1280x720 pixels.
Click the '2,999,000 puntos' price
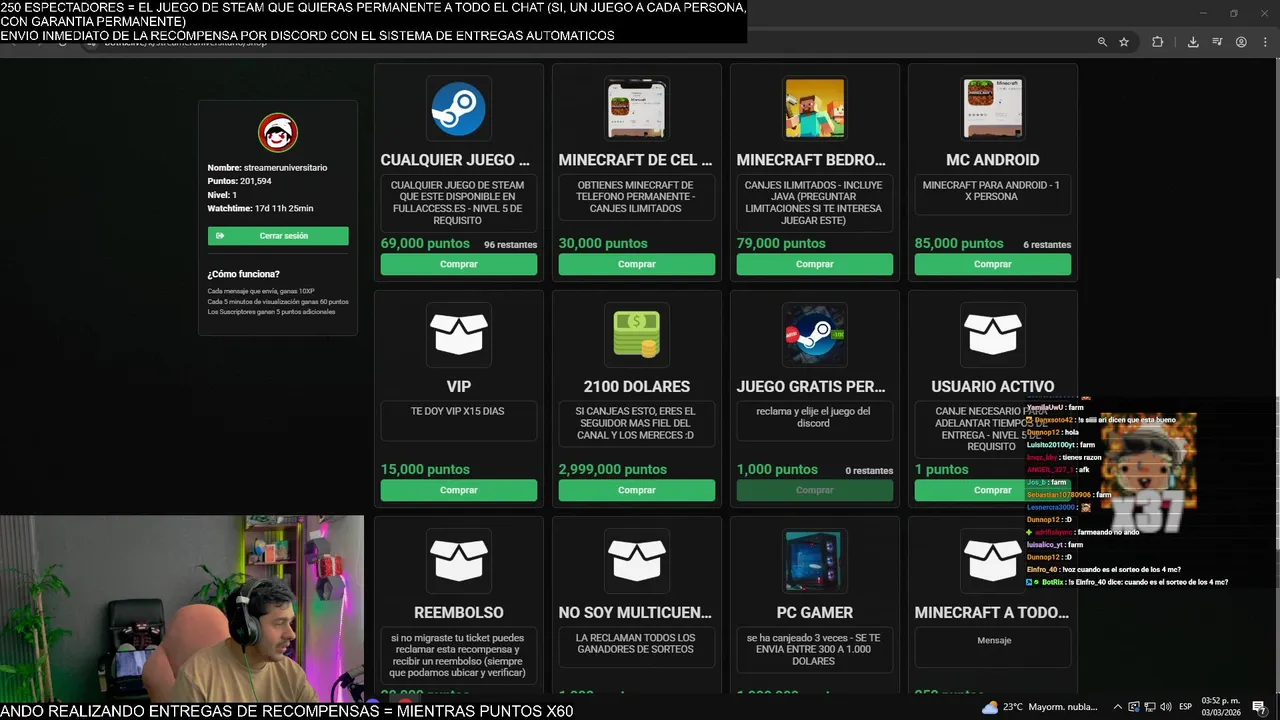[612, 470]
